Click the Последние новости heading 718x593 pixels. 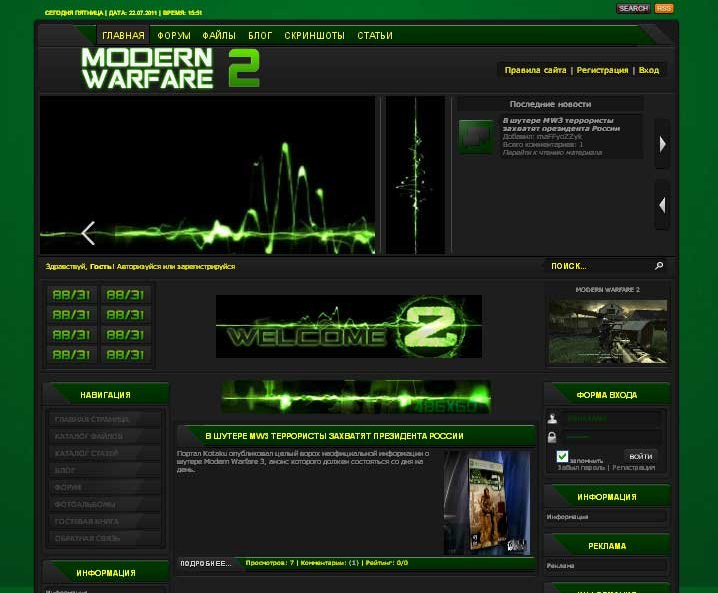550,104
